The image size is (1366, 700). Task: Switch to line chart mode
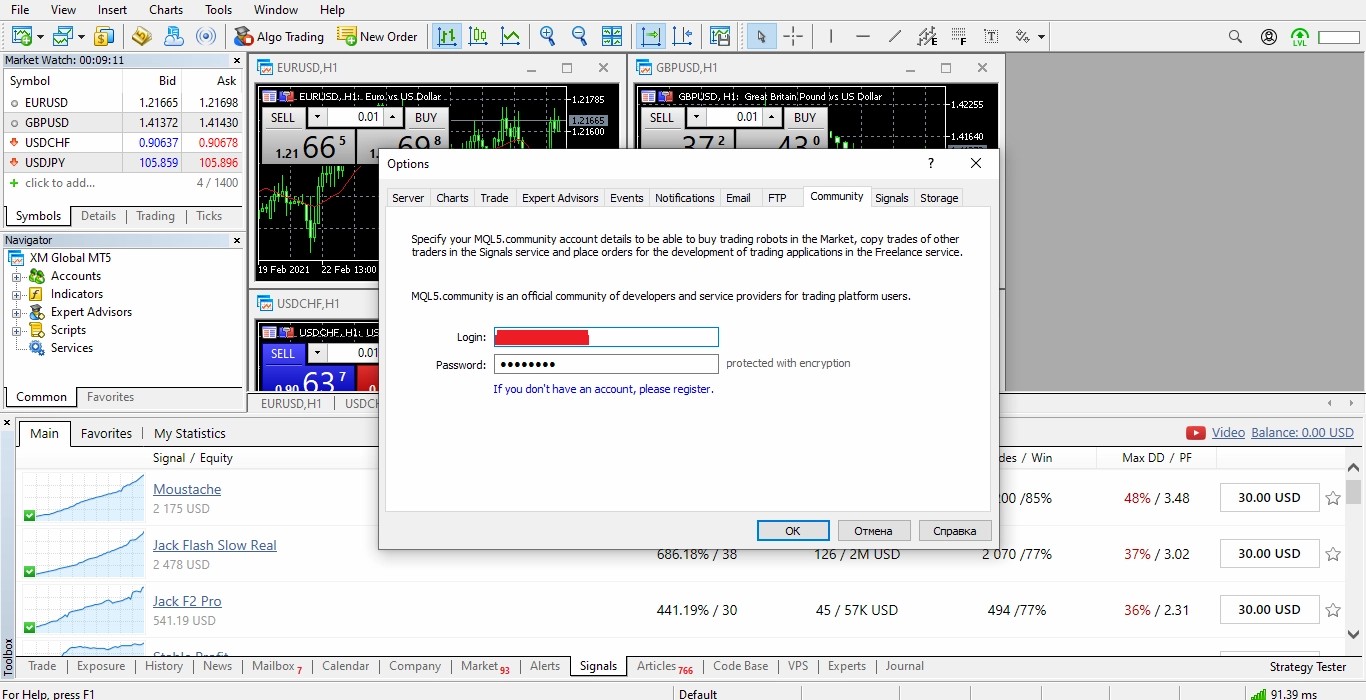point(510,37)
